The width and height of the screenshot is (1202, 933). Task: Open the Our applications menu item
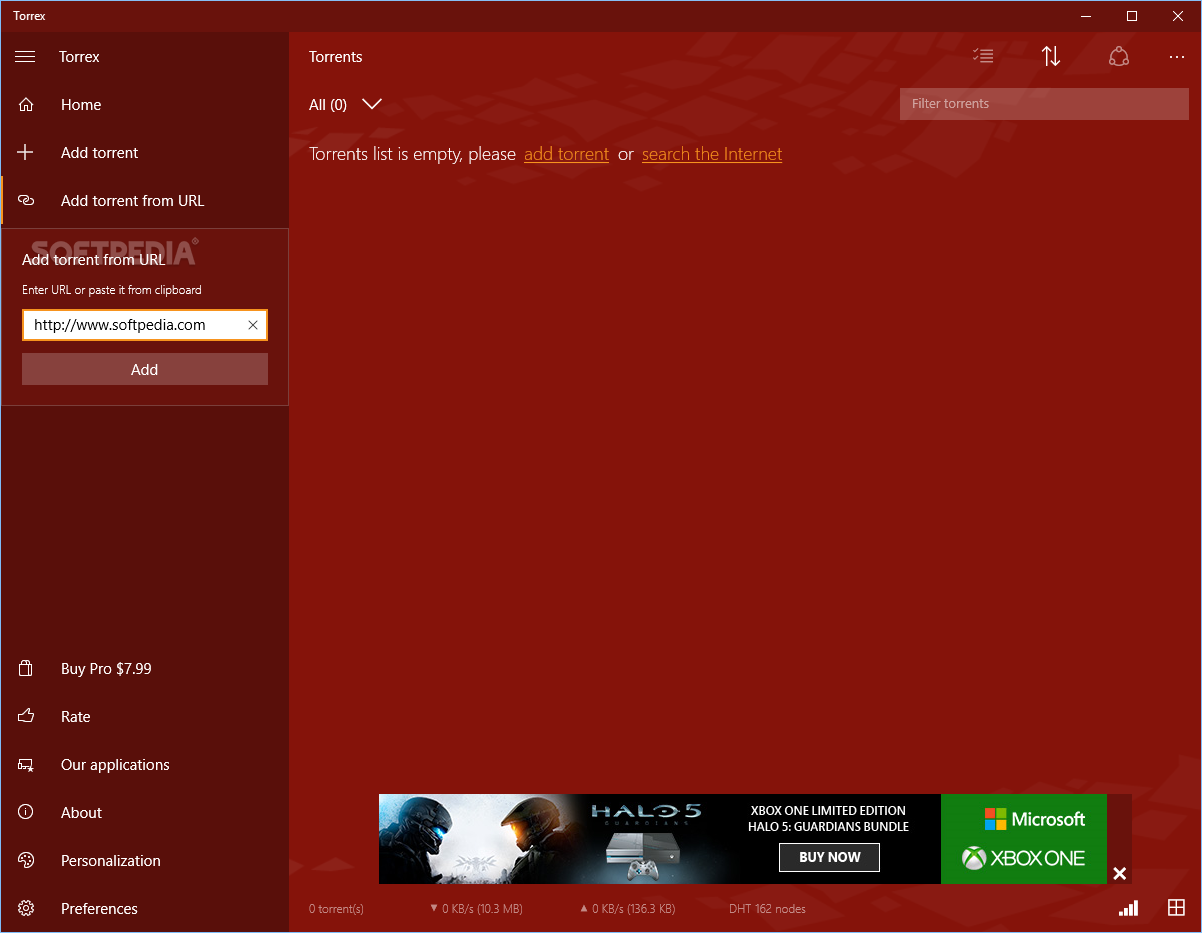pos(145,765)
